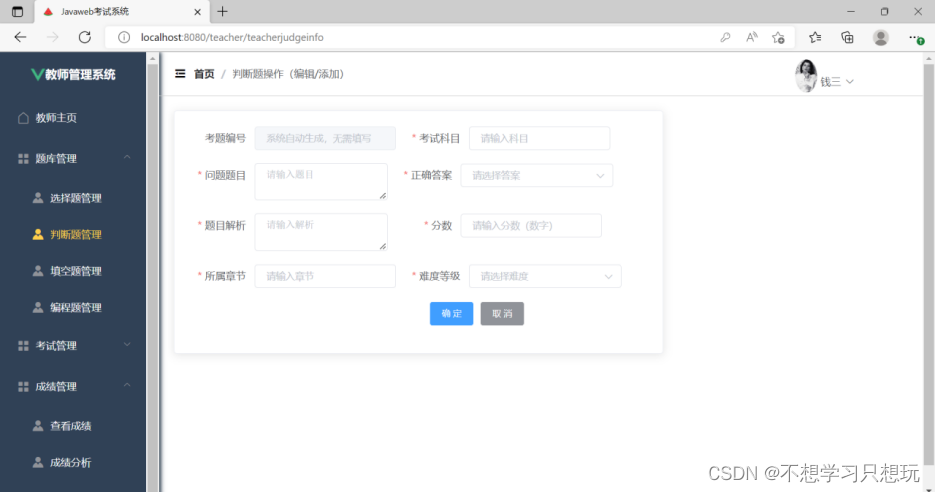Open the browser collections icon
This screenshot has height=492, width=935.
click(847, 37)
